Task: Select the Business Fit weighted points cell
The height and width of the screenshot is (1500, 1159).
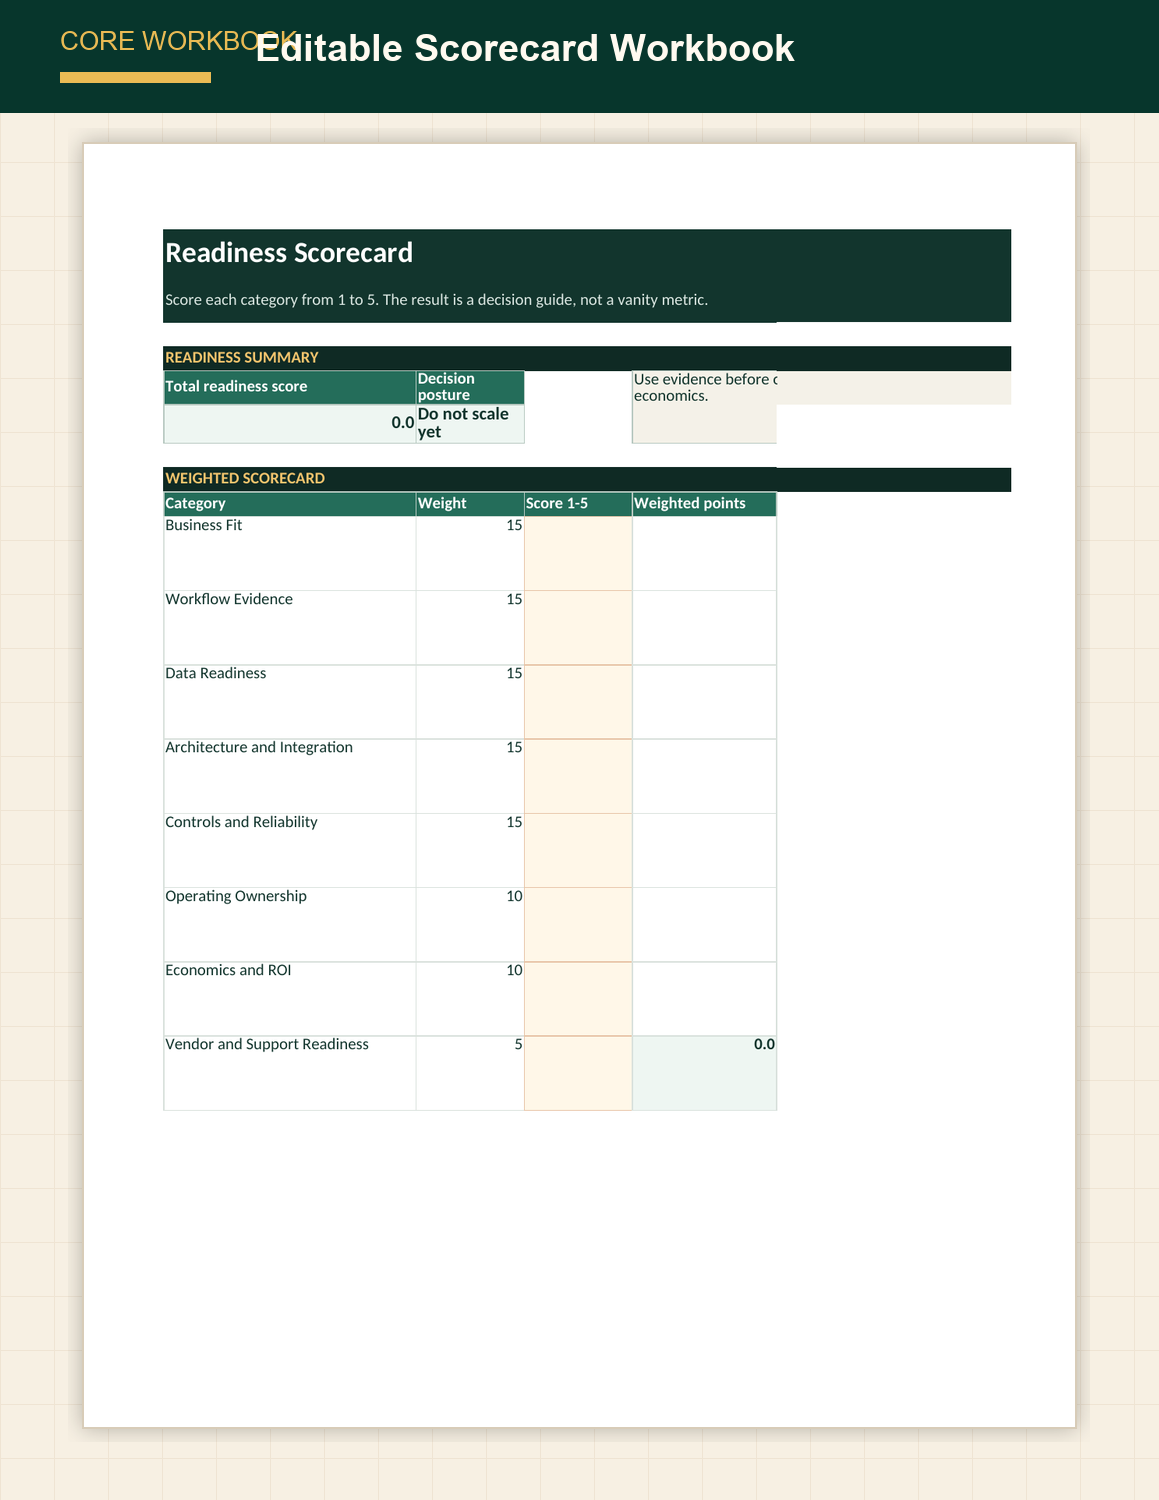Action: click(704, 553)
